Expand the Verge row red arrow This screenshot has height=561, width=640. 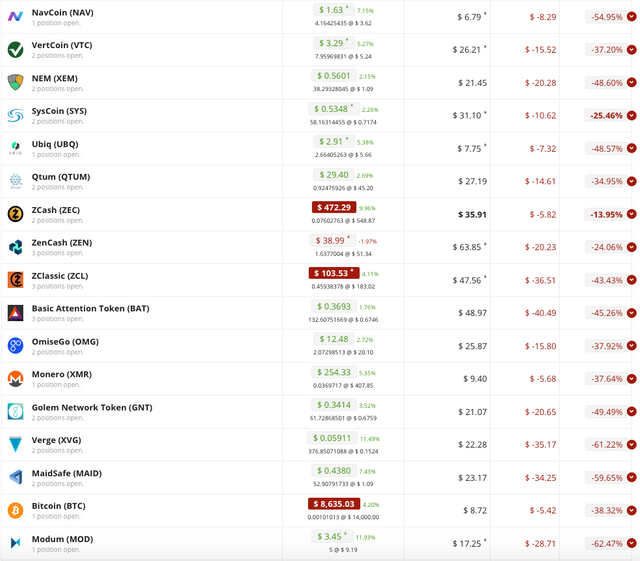coord(632,444)
